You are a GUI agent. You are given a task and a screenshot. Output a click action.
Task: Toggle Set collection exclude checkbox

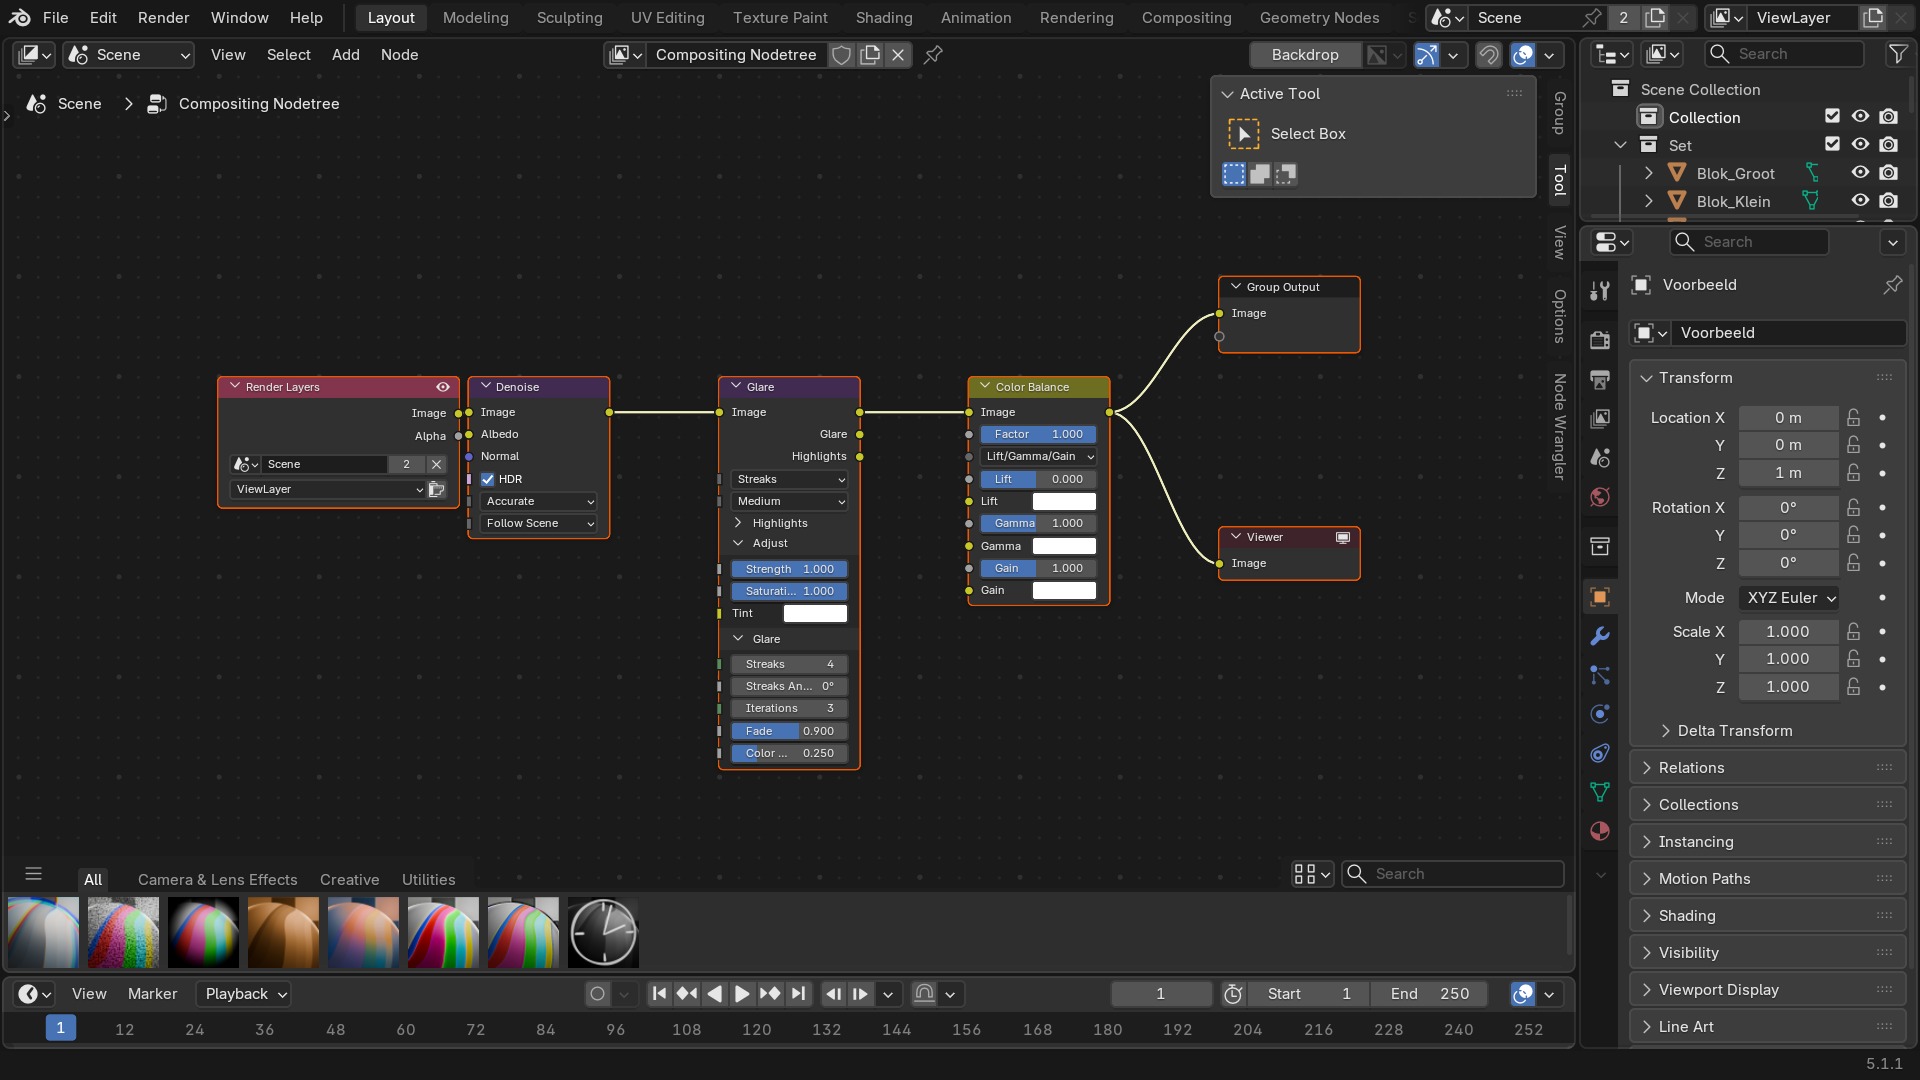[x=1832, y=145]
